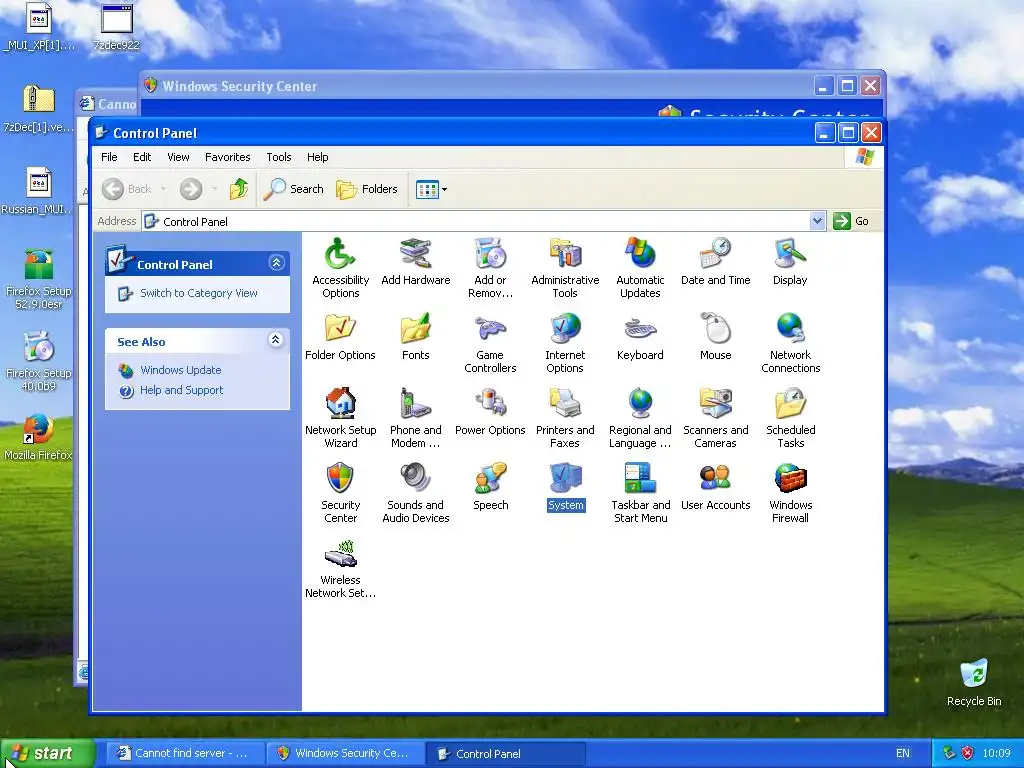The image size is (1024, 768).
Task: Open the Tools menu
Action: (x=278, y=157)
